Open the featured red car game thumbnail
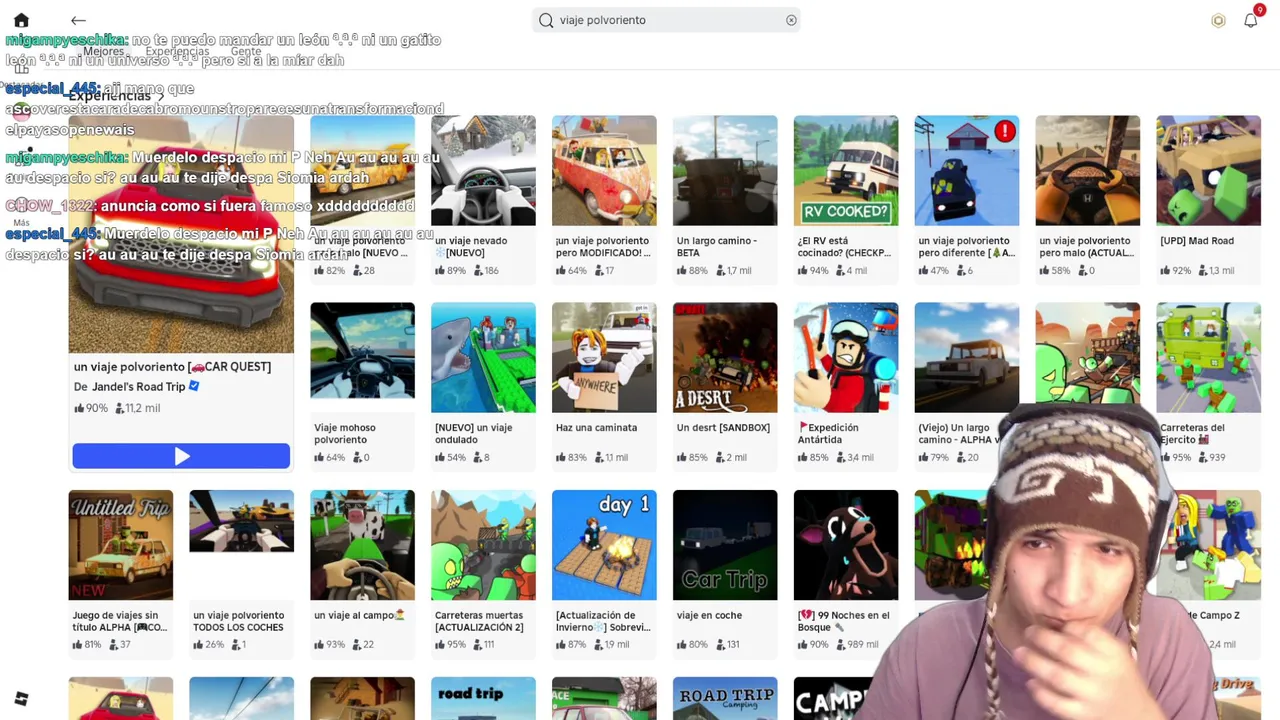 point(181,234)
